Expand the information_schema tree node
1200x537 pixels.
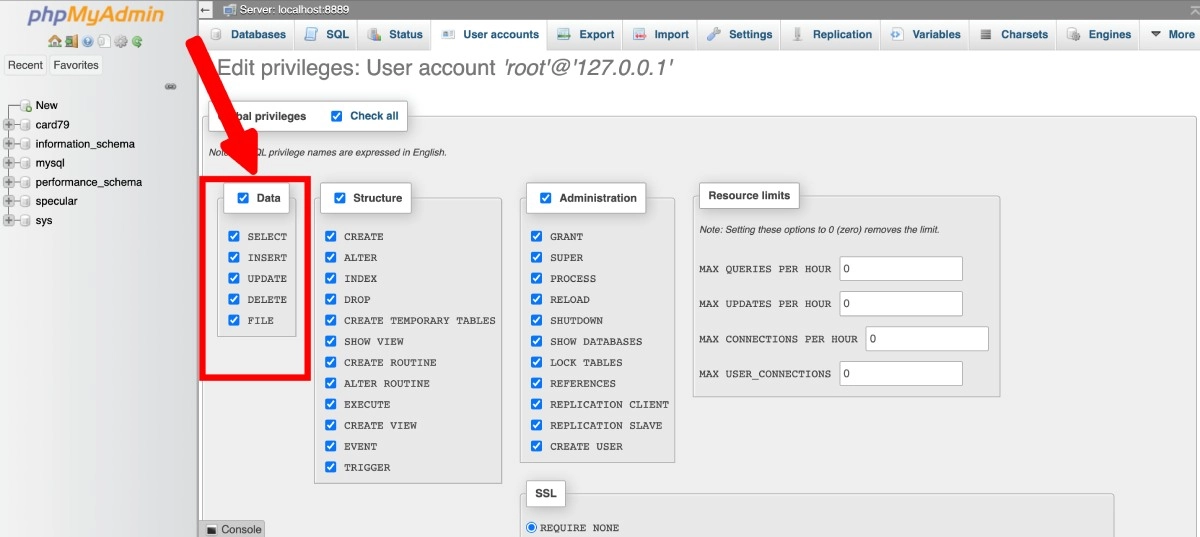coord(9,144)
